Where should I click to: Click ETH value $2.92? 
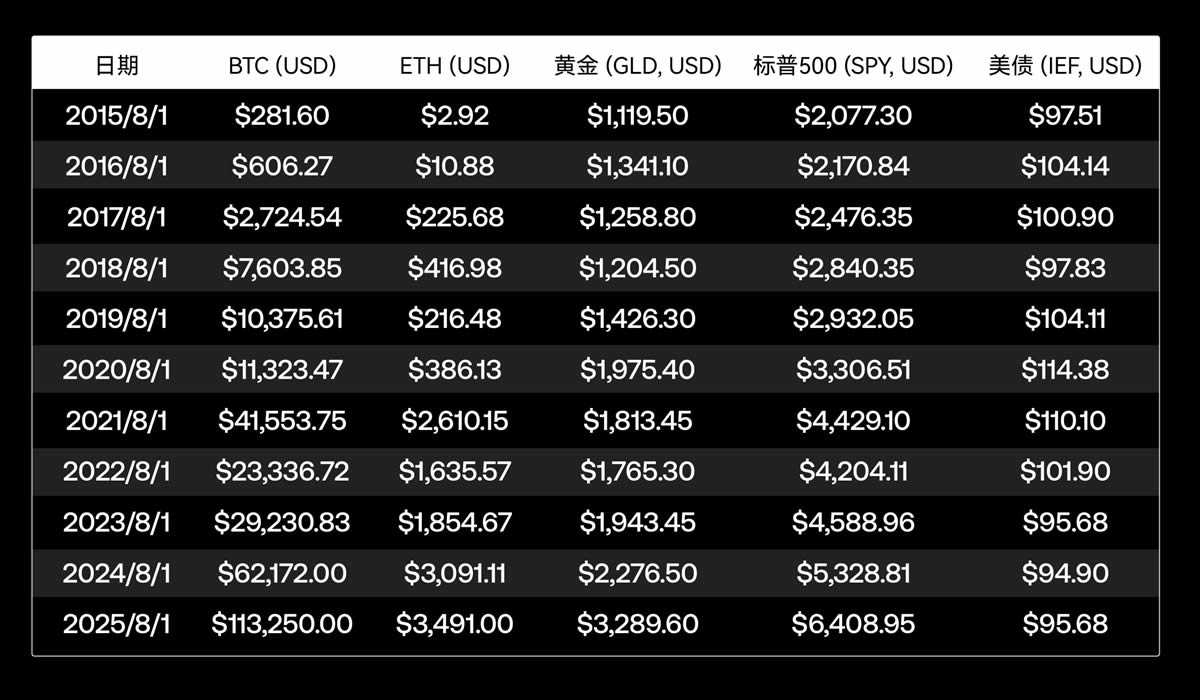[x=455, y=116]
